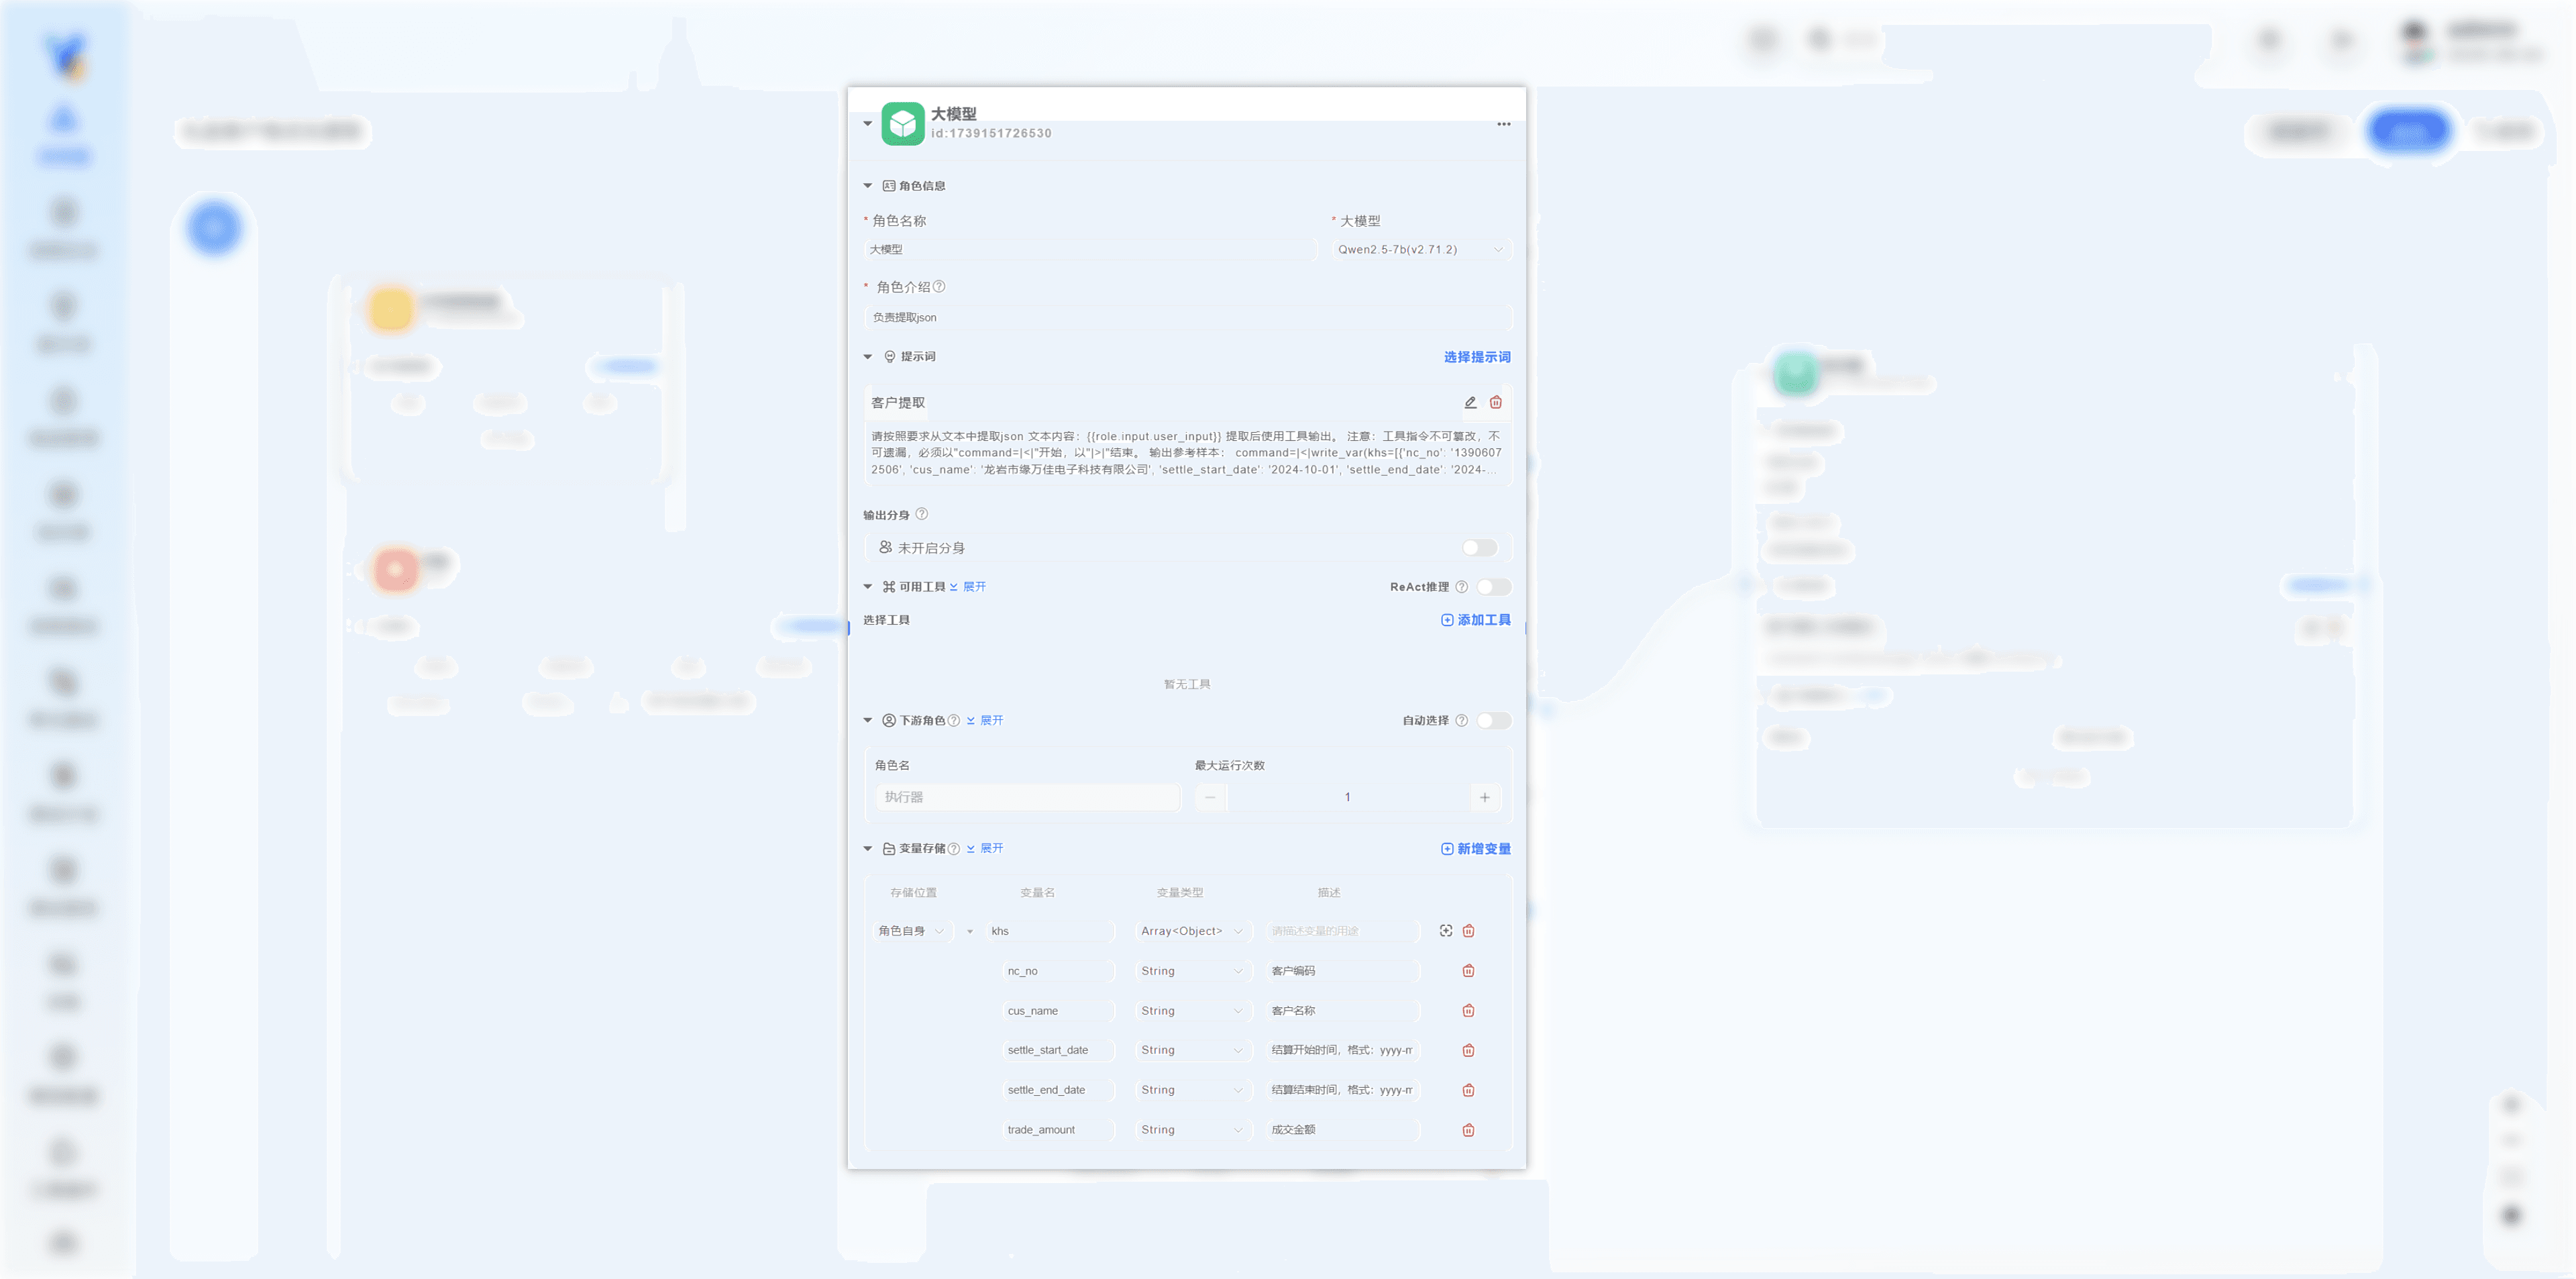Click the edit pencil icon for 客户提取 prompt
Image resolution: width=2576 pixels, height=1279 pixels.
[x=1470, y=402]
